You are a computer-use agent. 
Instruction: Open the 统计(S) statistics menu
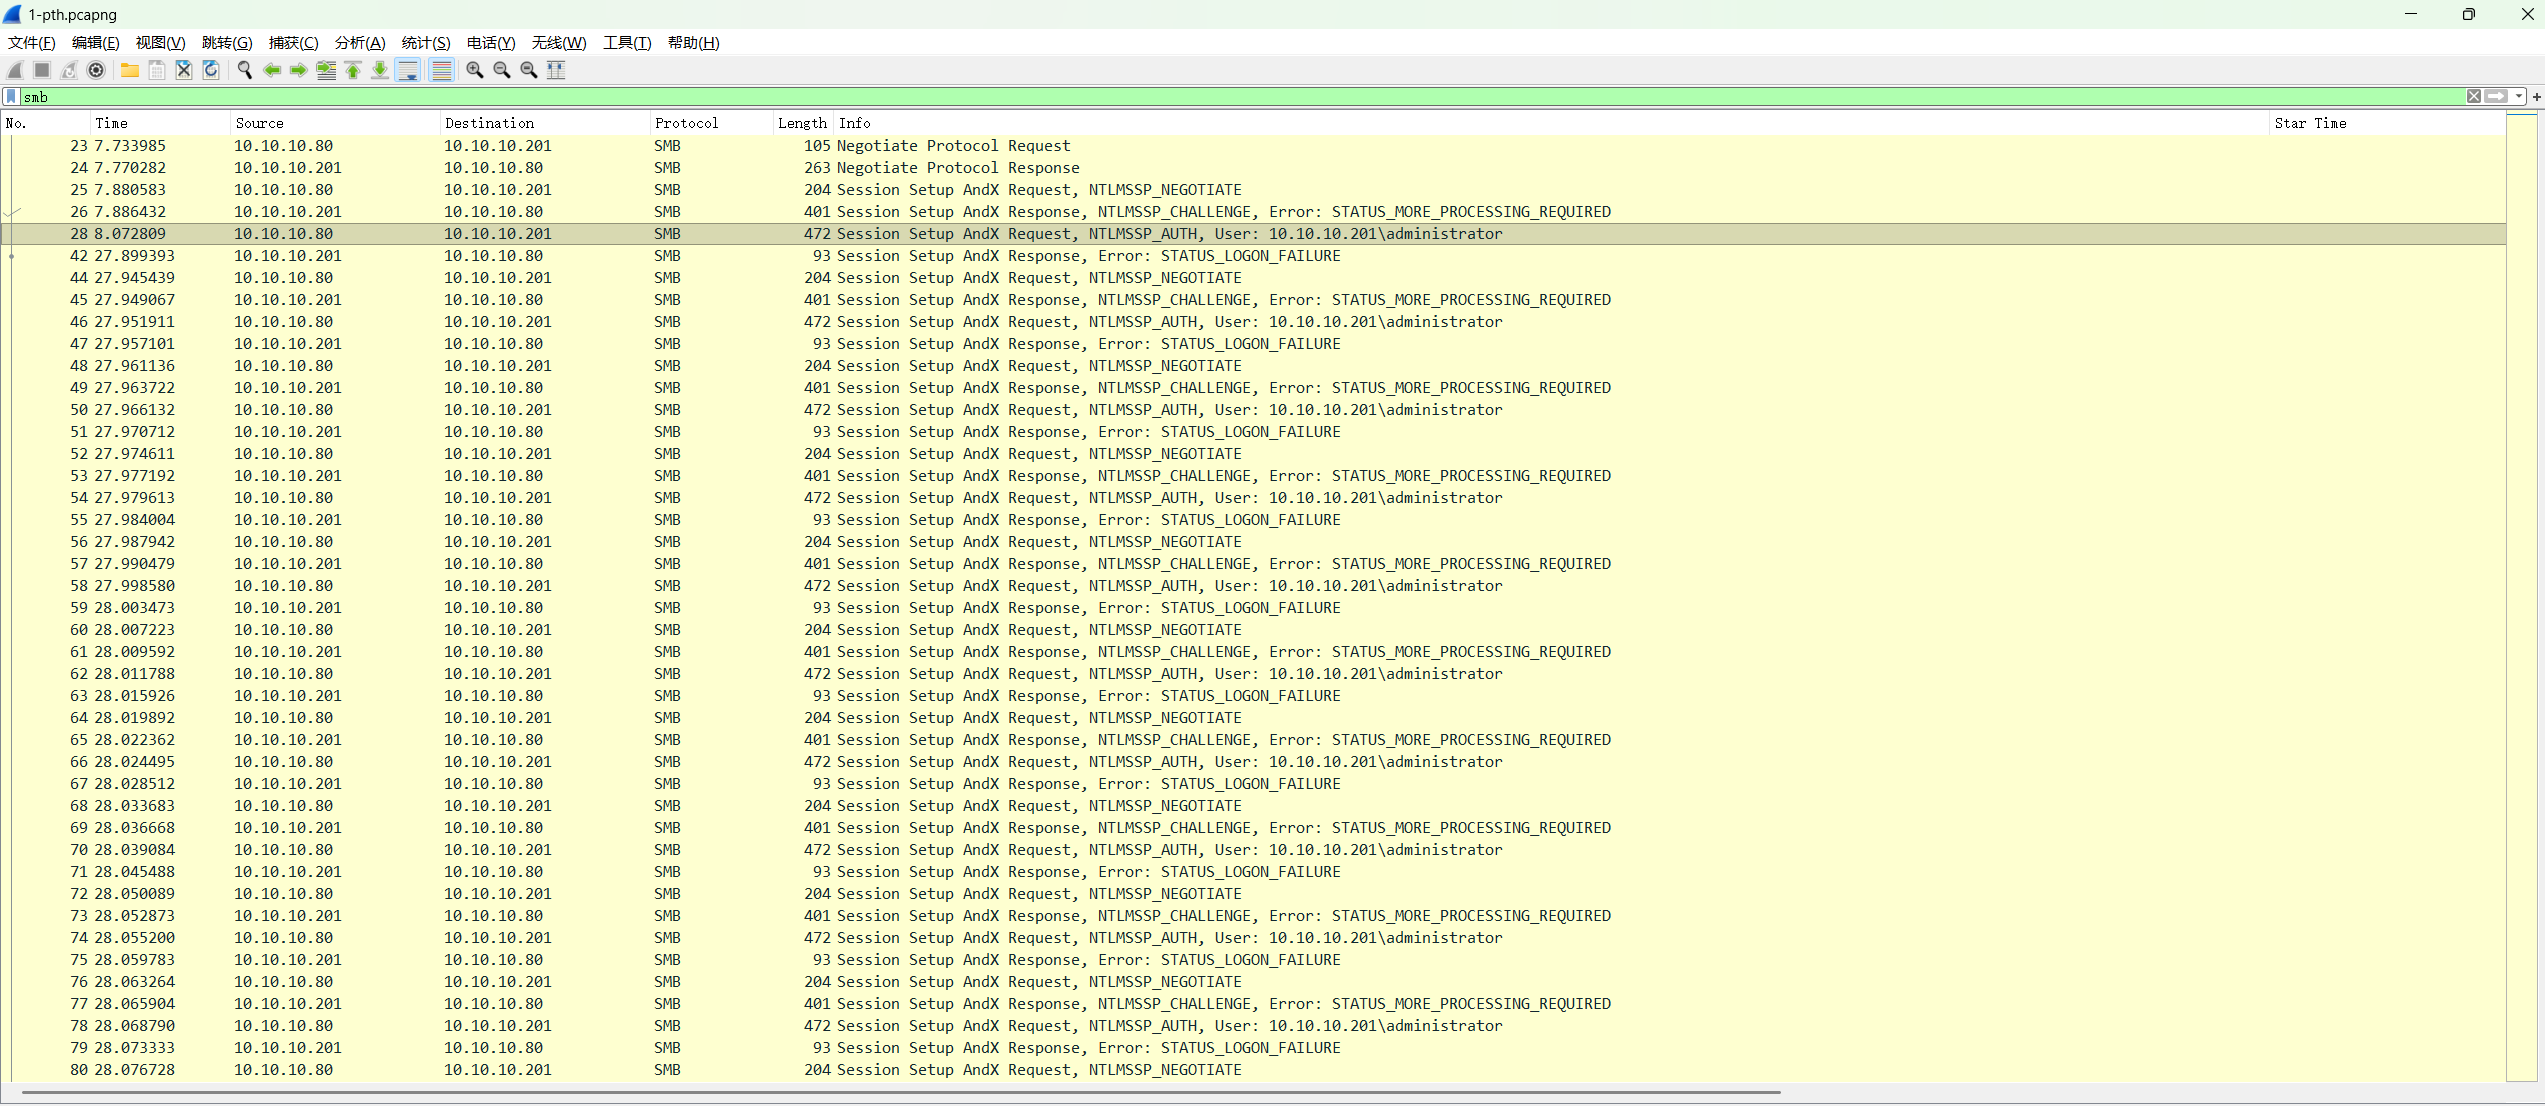425,43
